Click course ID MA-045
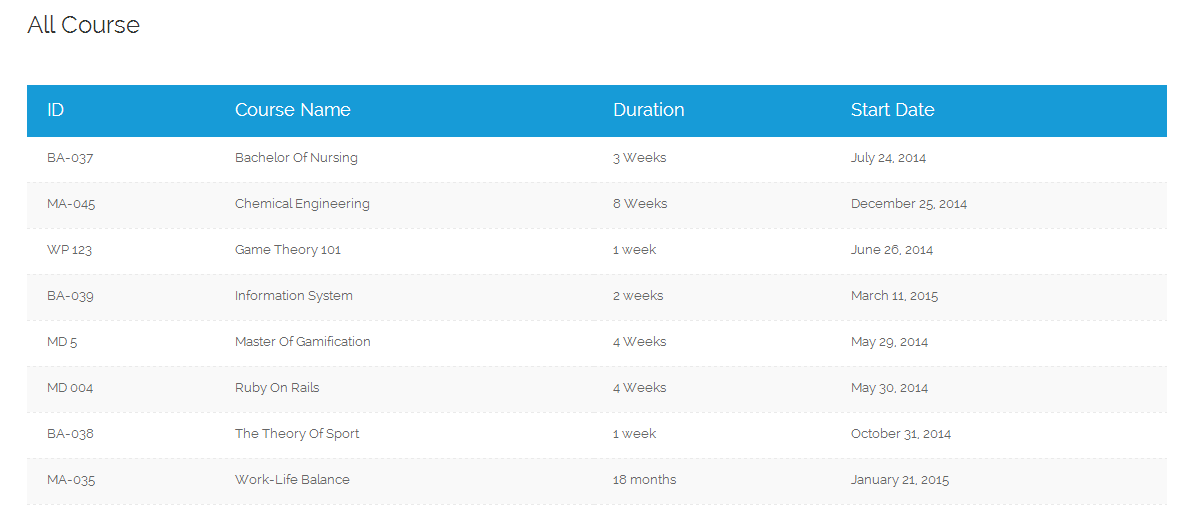The width and height of the screenshot is (1187, 508). (x=71, y=204)
